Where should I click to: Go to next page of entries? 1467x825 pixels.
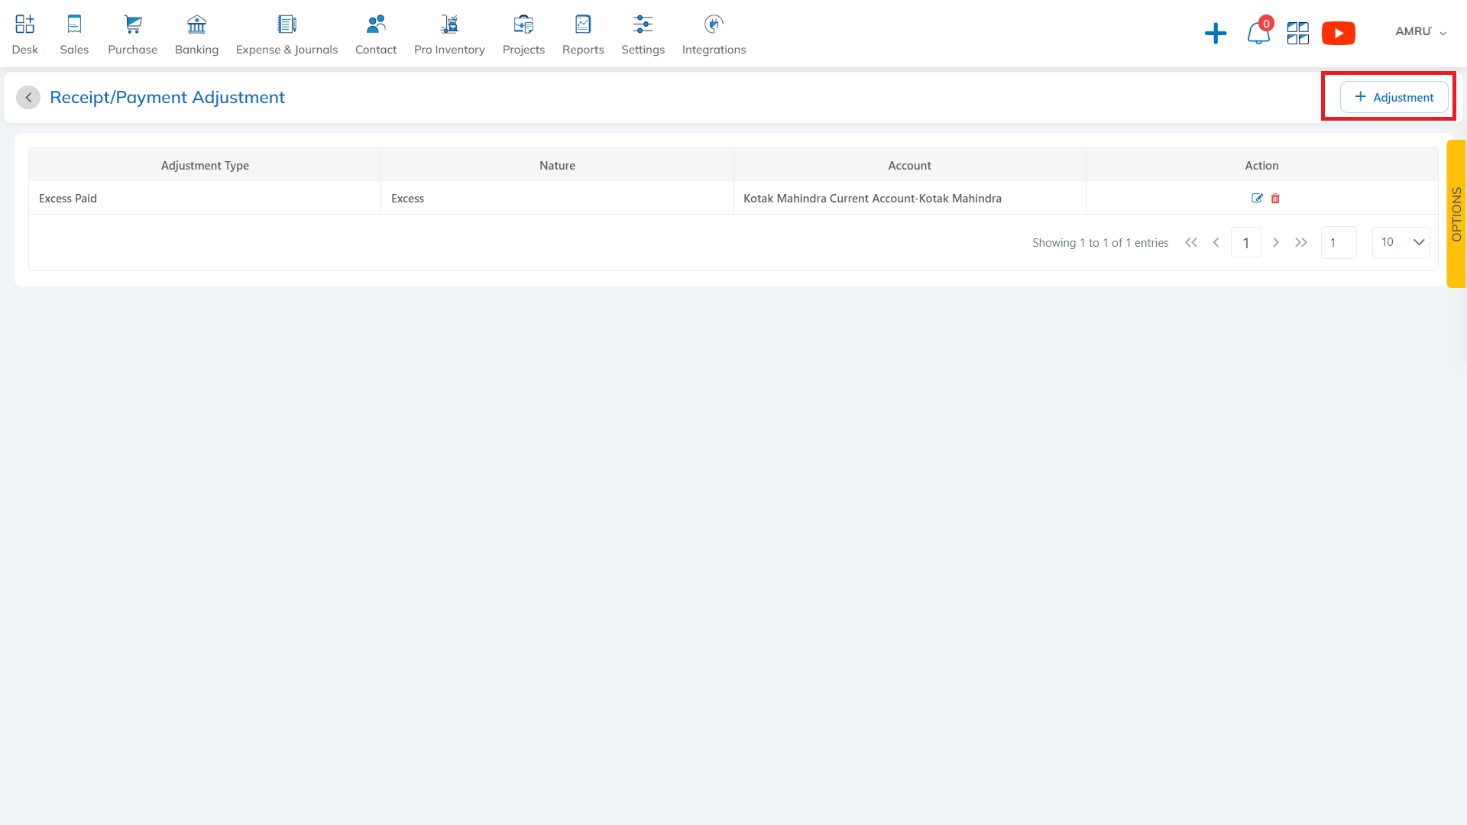(1276, 242)
